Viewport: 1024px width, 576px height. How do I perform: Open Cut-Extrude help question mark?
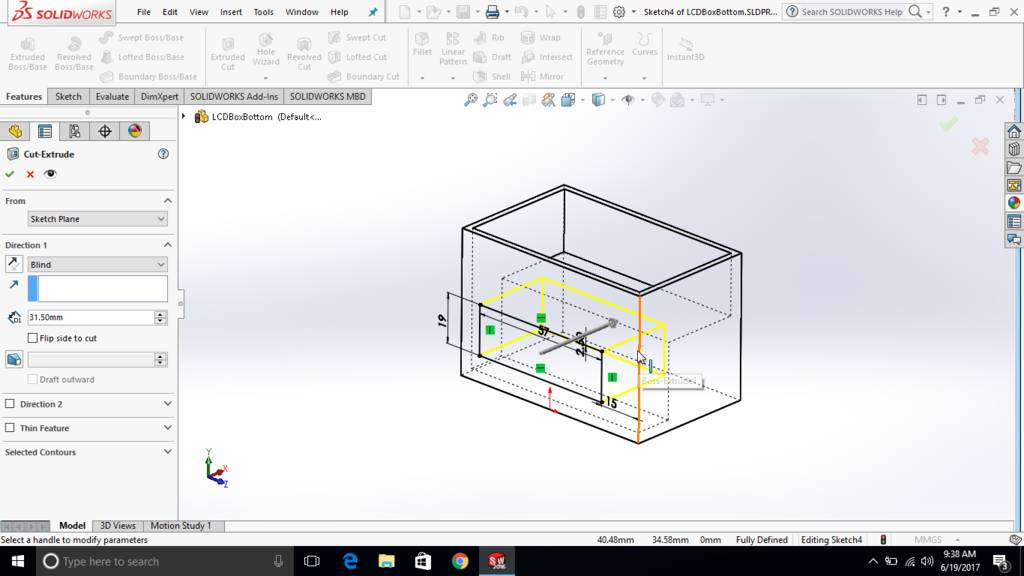pyautogui.click(x=163, y=154)
